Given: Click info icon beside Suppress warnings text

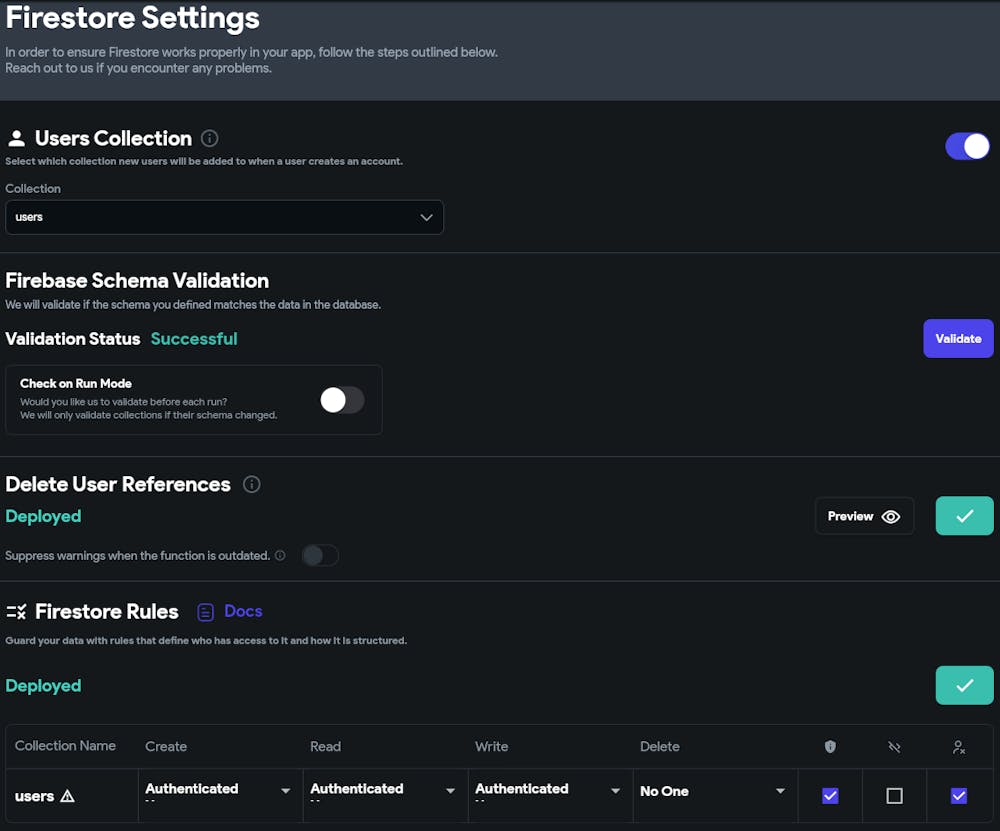Looking at the screenshot, I should coord(280,555).
